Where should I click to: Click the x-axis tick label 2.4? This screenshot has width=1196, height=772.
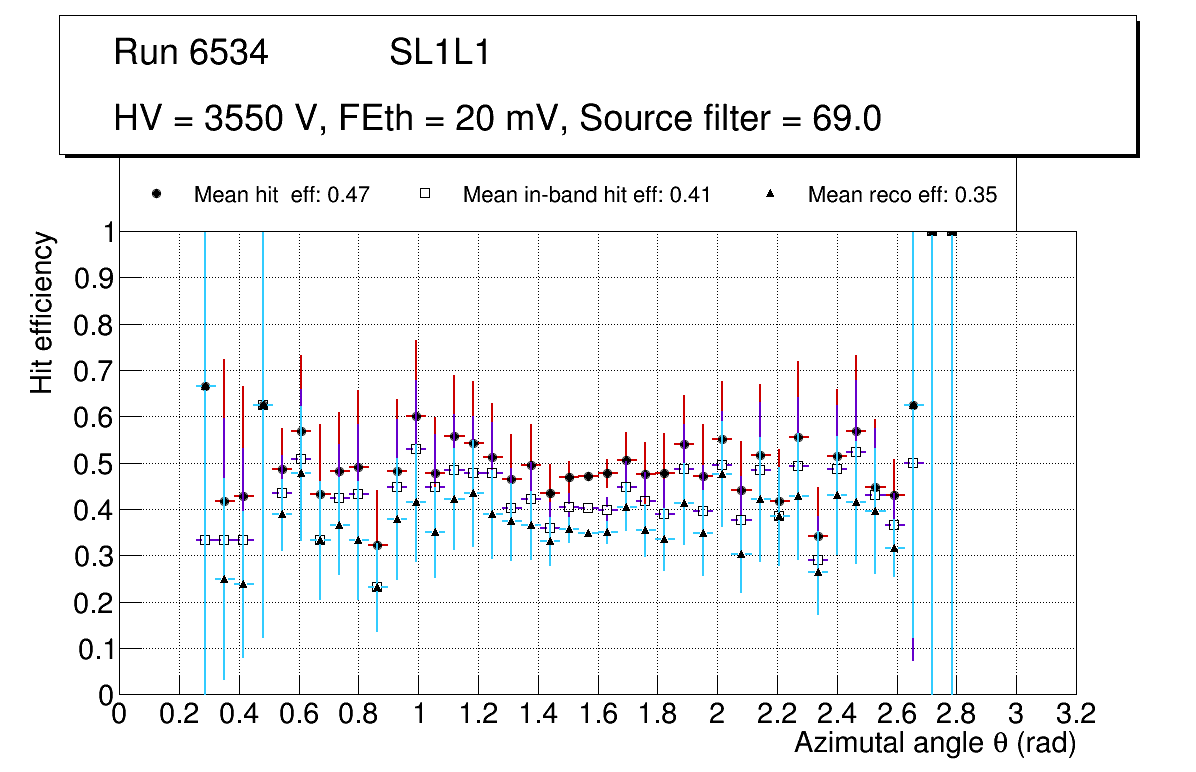point(836,714)
